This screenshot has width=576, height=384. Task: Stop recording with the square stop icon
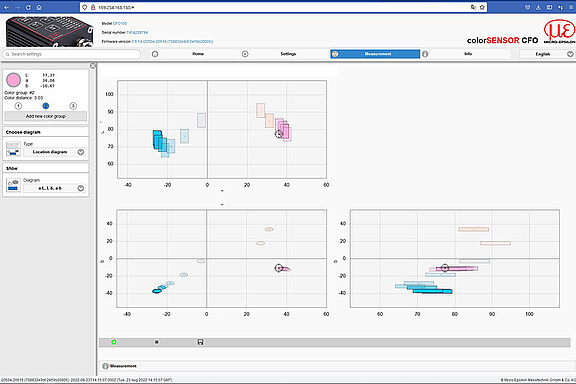[156, 342]
